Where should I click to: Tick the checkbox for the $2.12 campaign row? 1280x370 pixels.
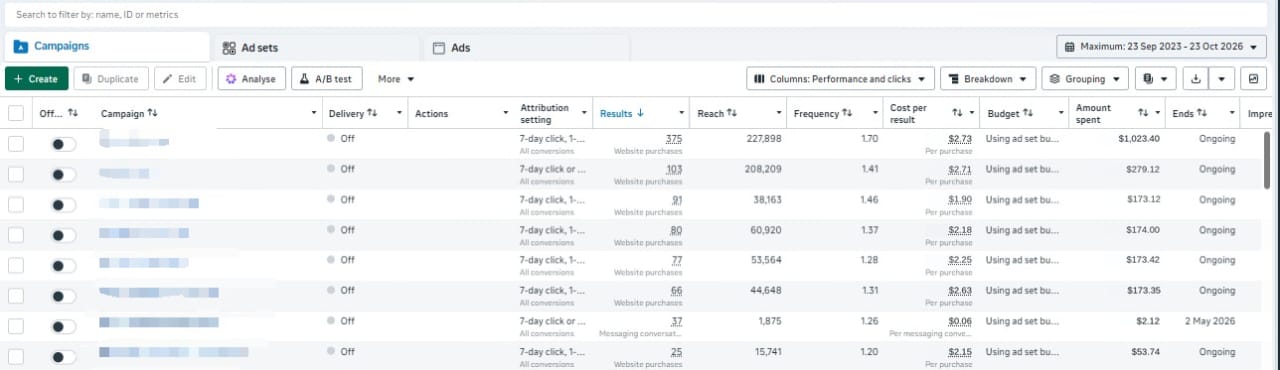[x=15, y=326]
